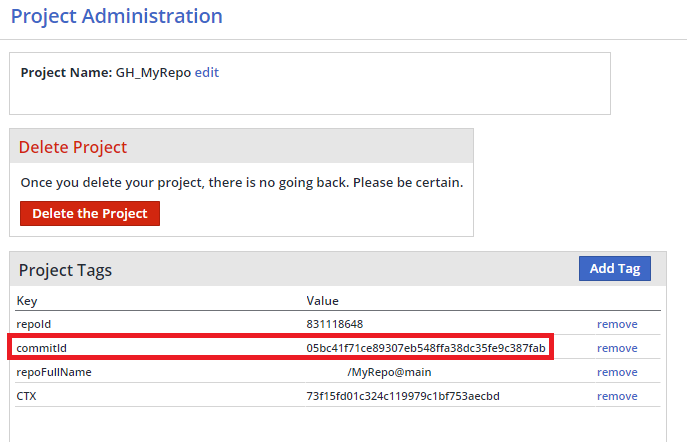Click the Project Tags section heading

[x=65, y=270]
